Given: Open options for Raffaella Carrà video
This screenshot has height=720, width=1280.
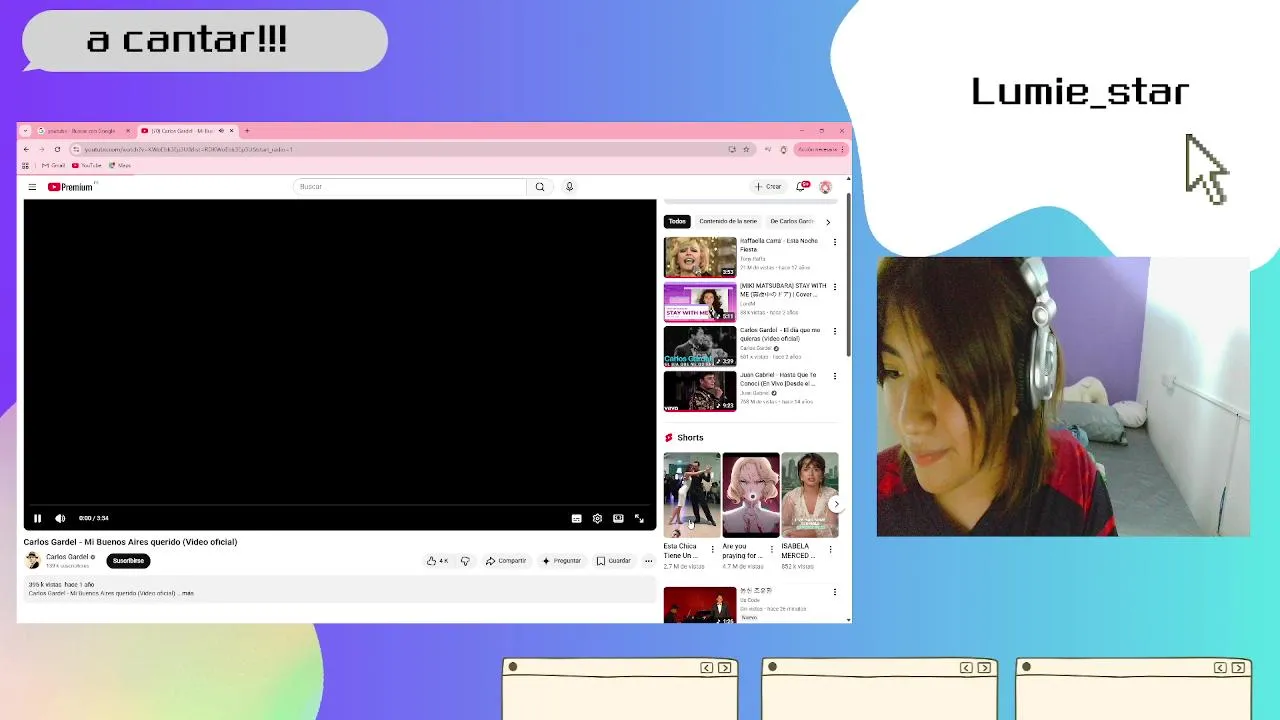Looking at the screenshot, I should click(835, 242).
